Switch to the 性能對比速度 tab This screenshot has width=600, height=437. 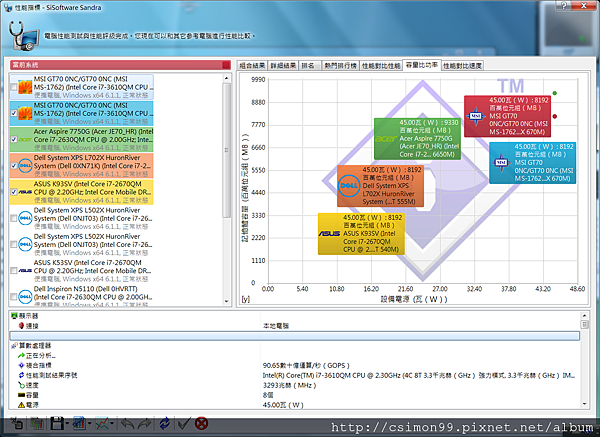point(462,66)
